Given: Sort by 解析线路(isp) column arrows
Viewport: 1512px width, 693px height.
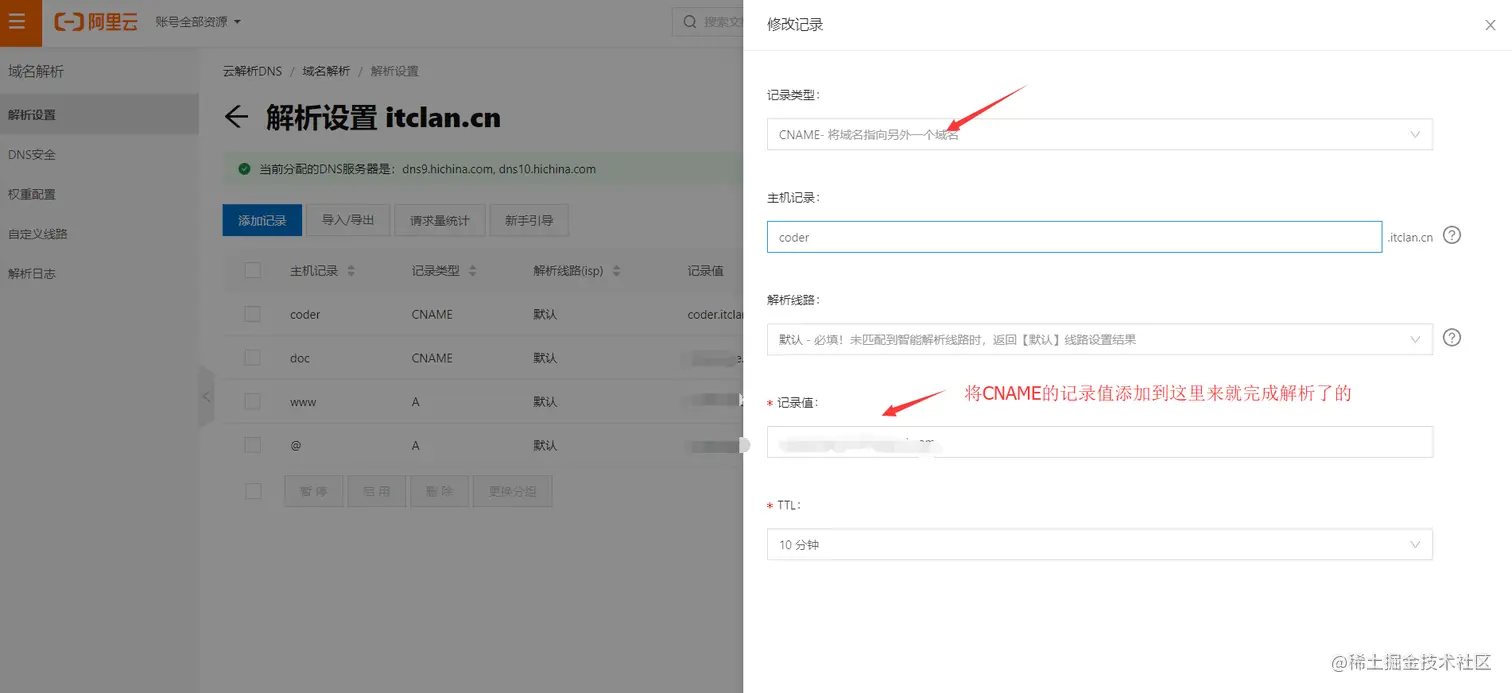Looking at the screenshot, I should point(616,271).
